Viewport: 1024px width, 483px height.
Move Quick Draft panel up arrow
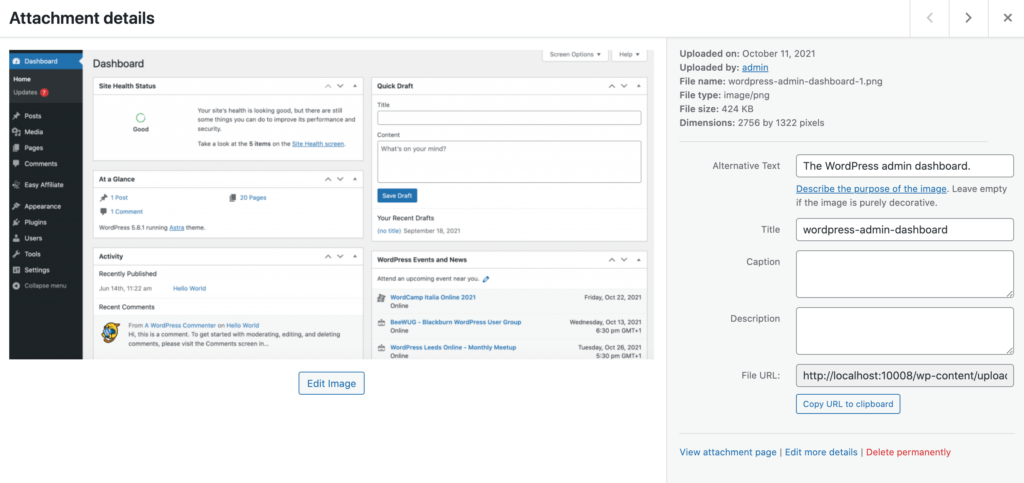click(612, 86)
